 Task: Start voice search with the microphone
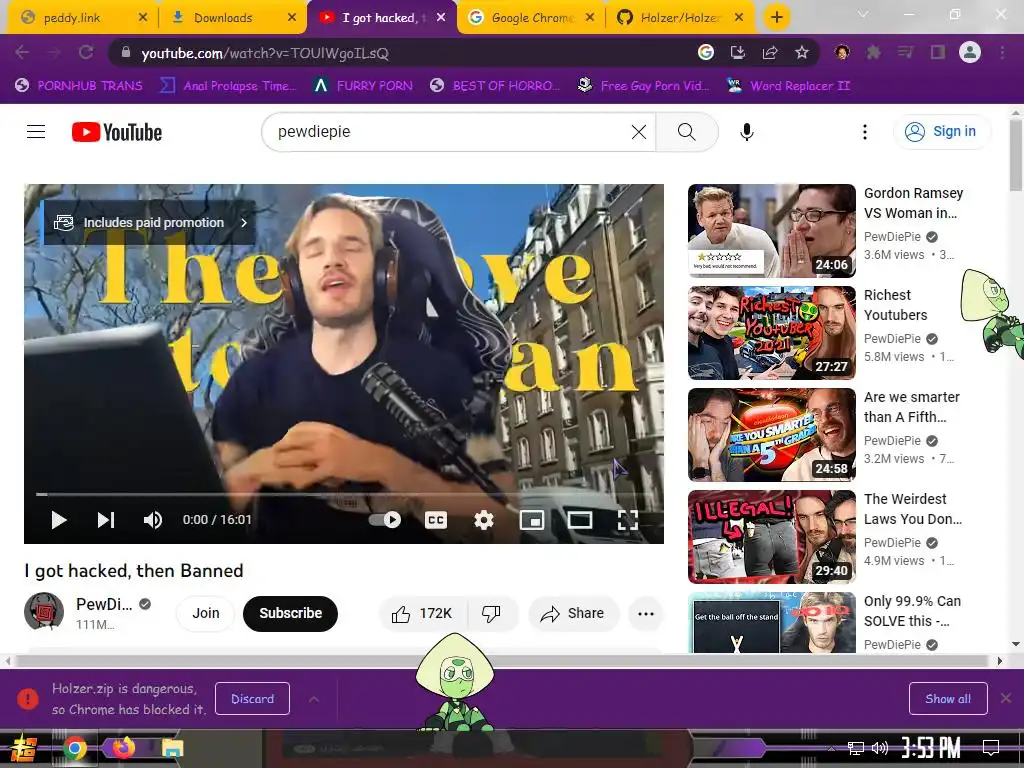746,132
